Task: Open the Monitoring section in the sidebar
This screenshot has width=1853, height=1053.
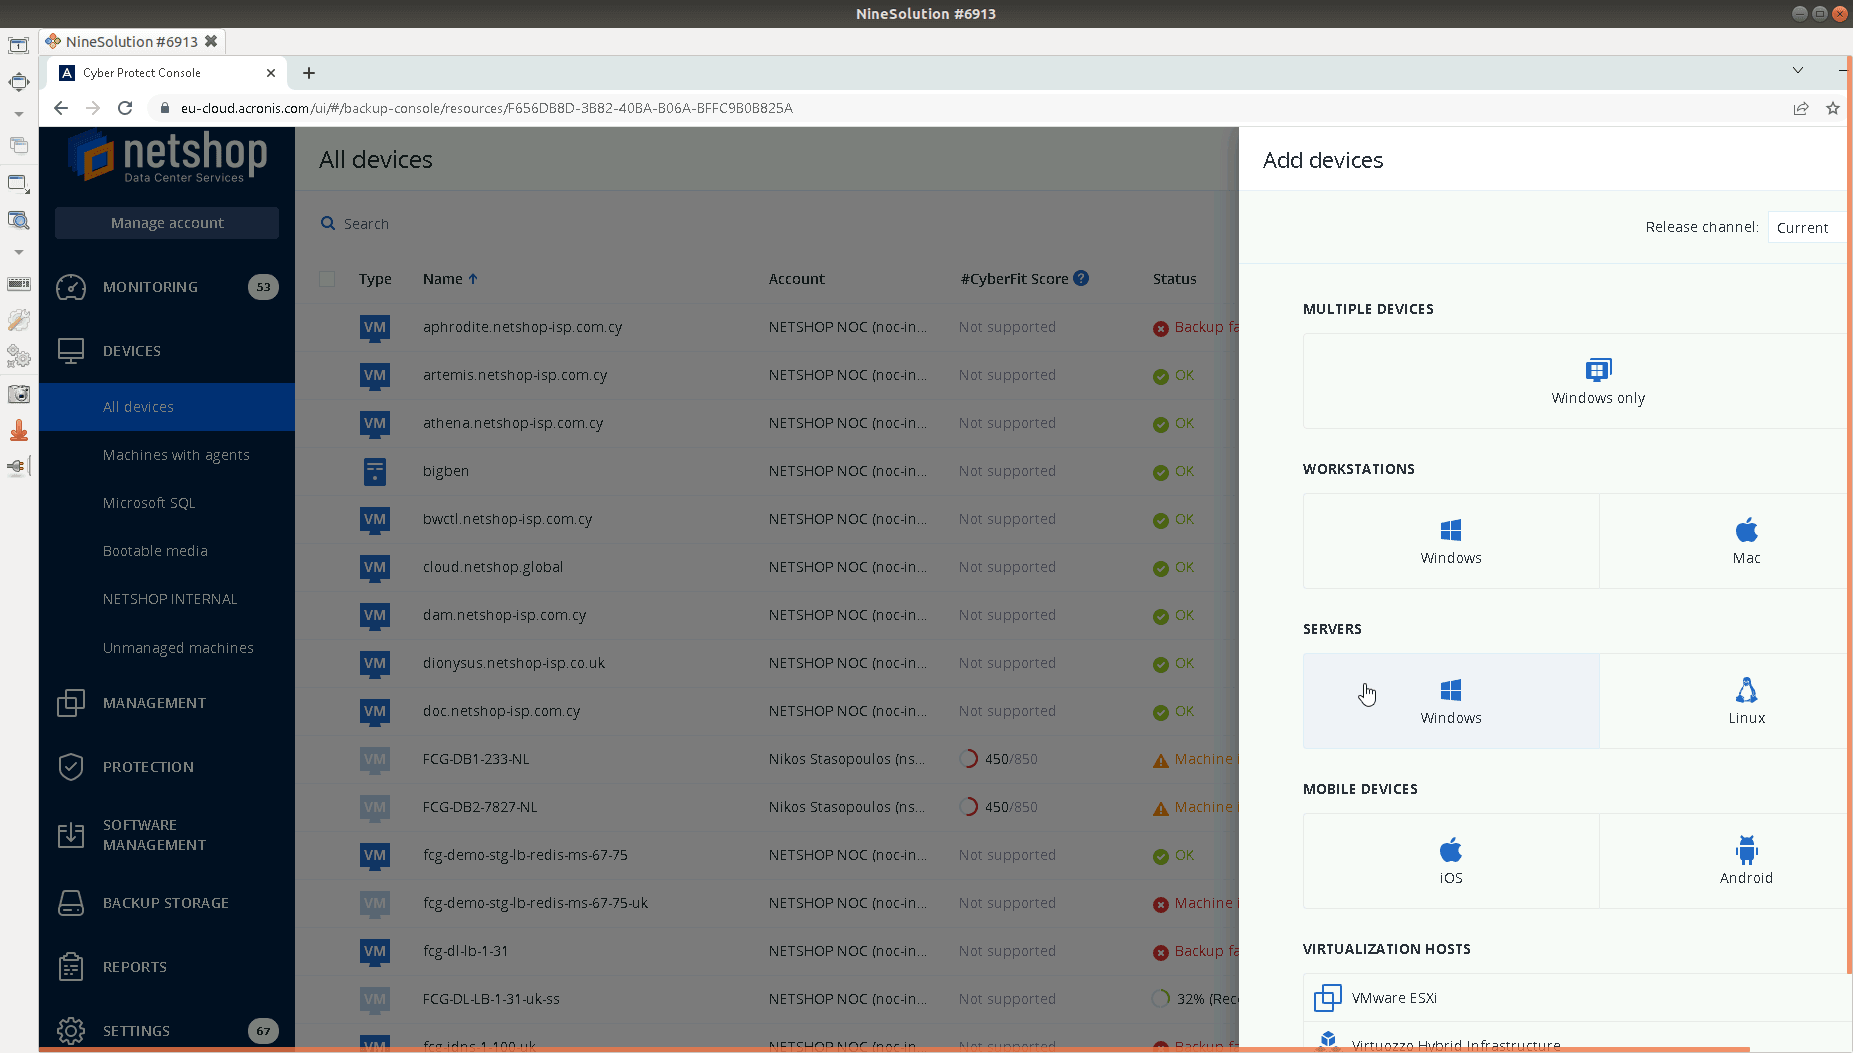Action: pos(150,287)
